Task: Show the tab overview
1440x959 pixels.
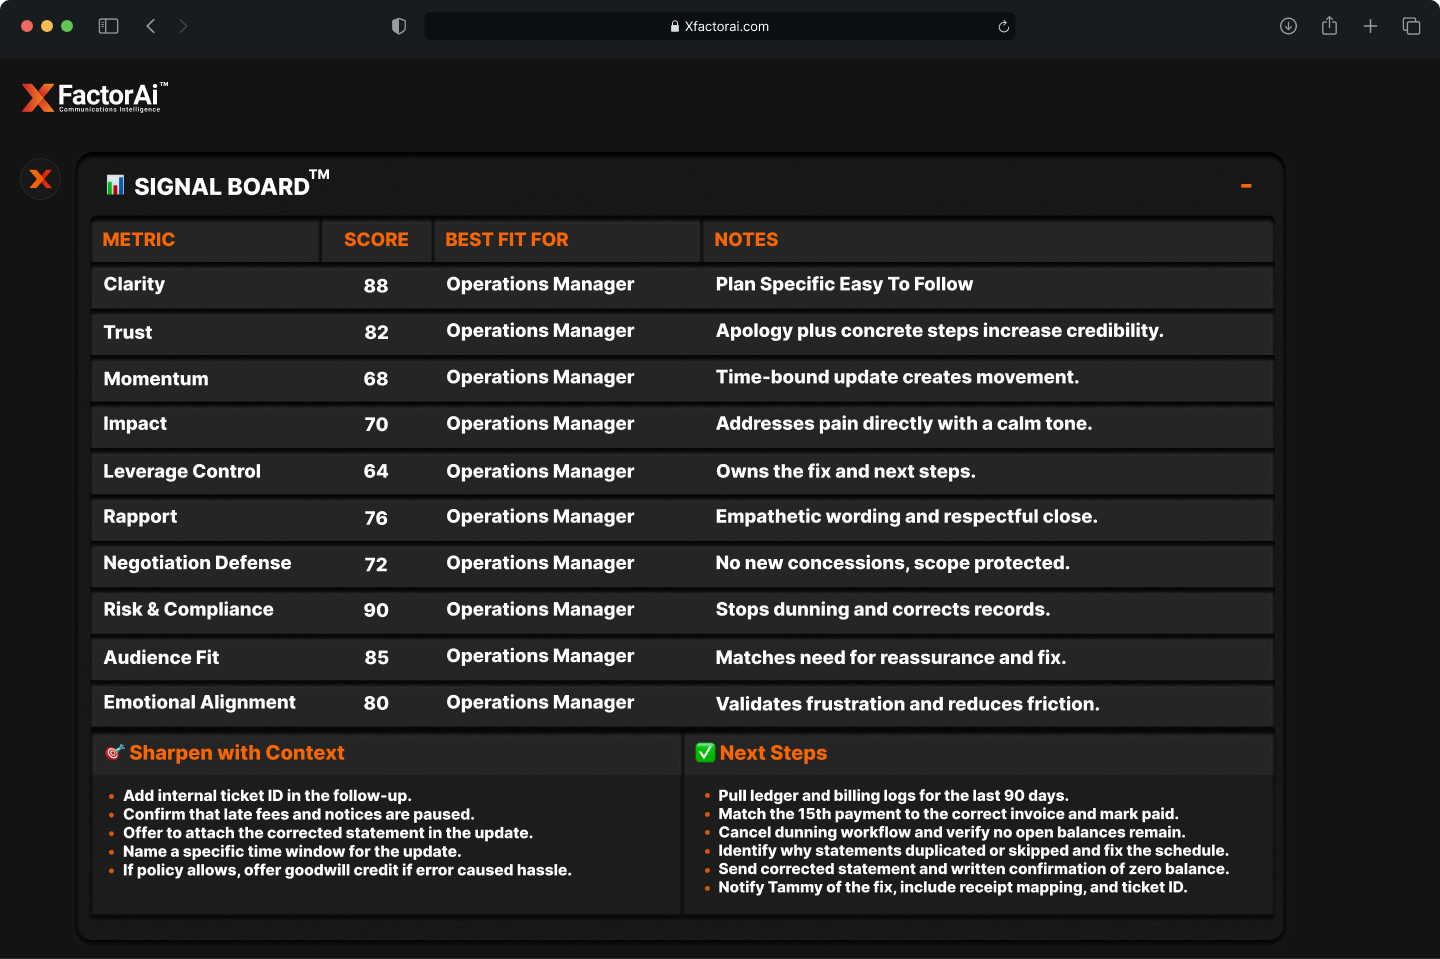Action: [1411, 26]
